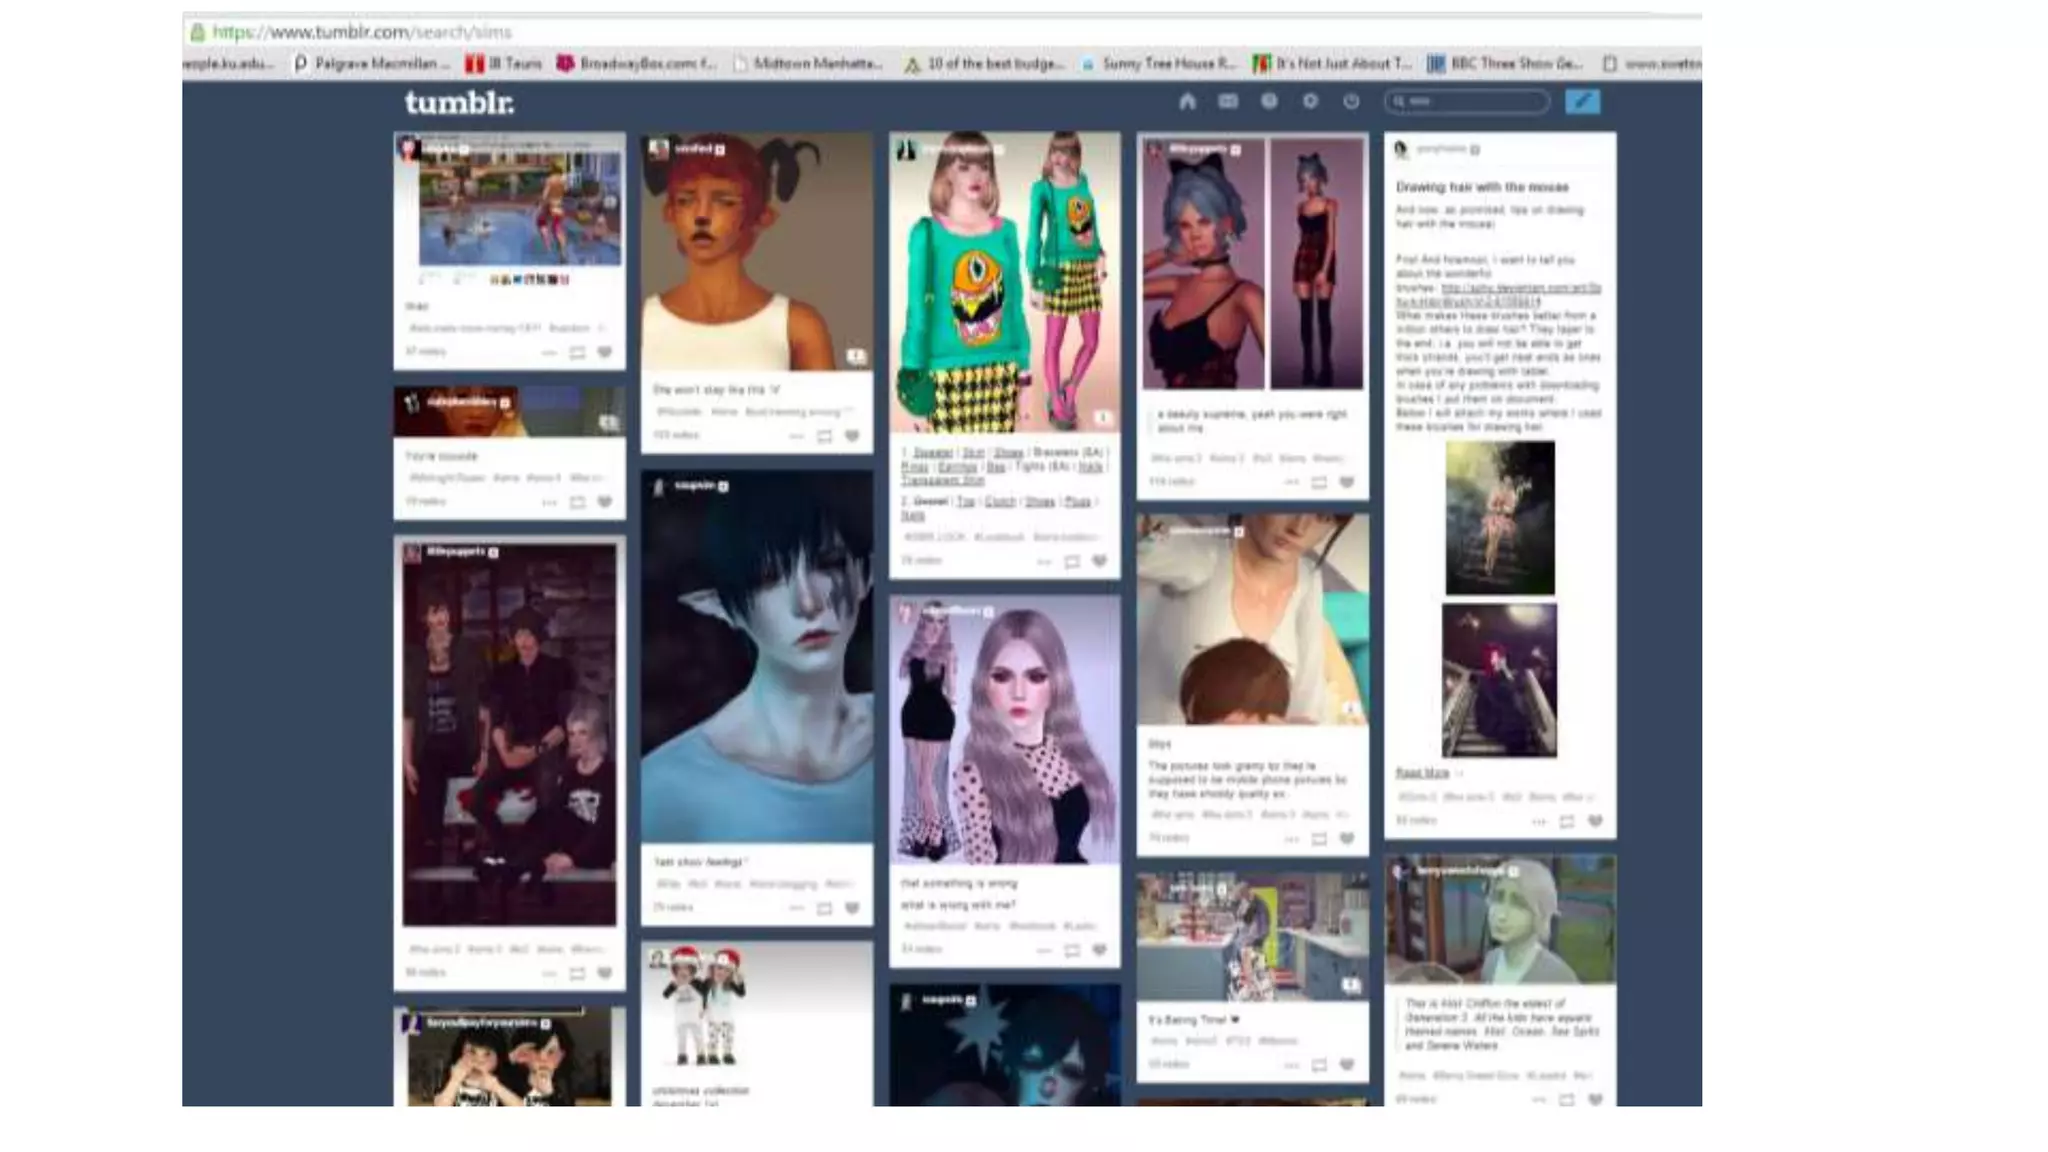The image size is (2048, 1152).
Task: Open 'Palgrave Macmillan' bookmark
Action: (370, 63)
